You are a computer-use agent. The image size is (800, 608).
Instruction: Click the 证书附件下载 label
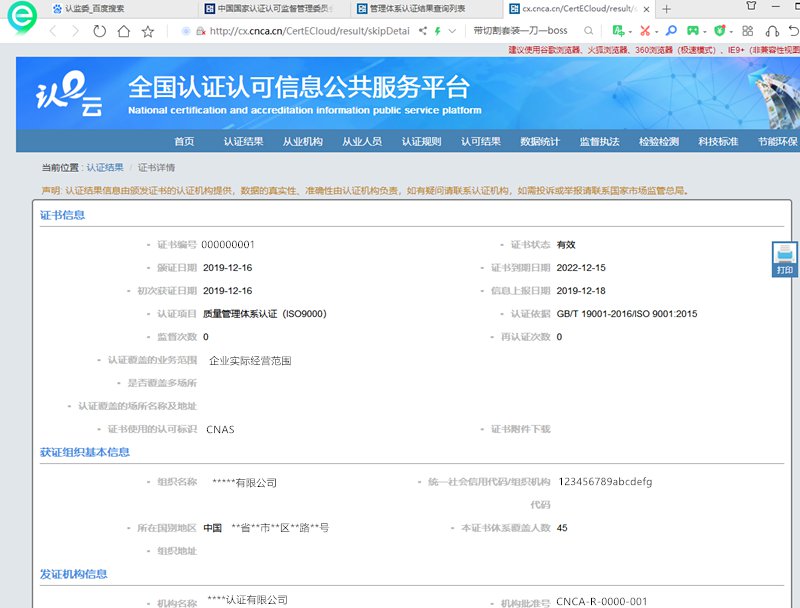[x=520, y=429]
